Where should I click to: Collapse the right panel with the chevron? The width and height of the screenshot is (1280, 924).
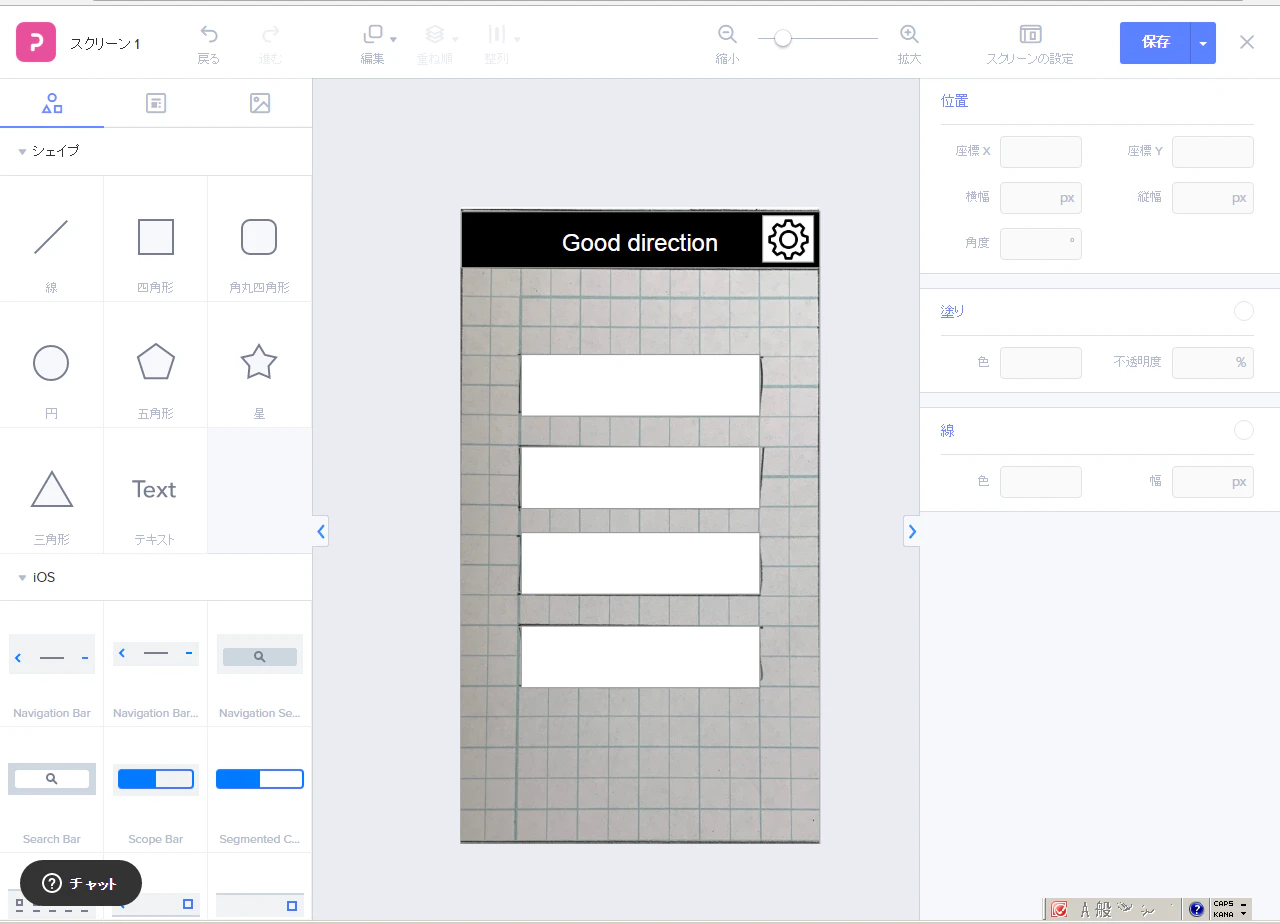(912, 531)
